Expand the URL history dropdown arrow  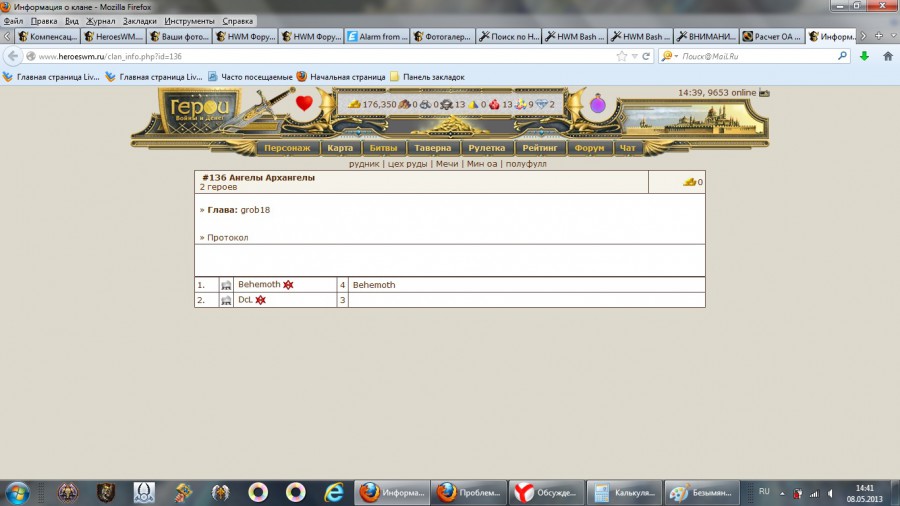pyautogui.click(x=634, y=56)
